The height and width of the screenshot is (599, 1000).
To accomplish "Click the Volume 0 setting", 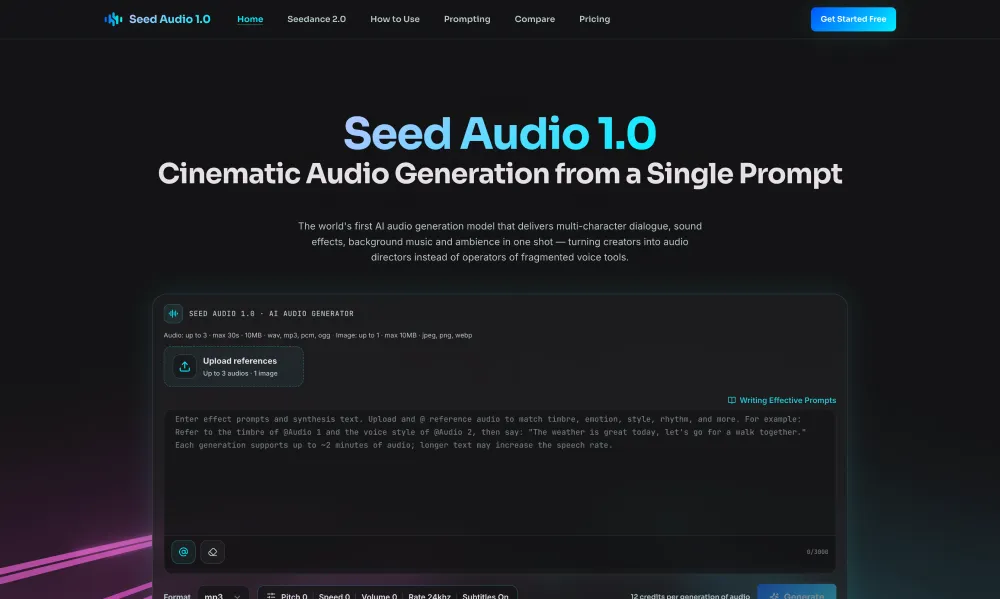I will pyautogui.click(x=379, y=596).
